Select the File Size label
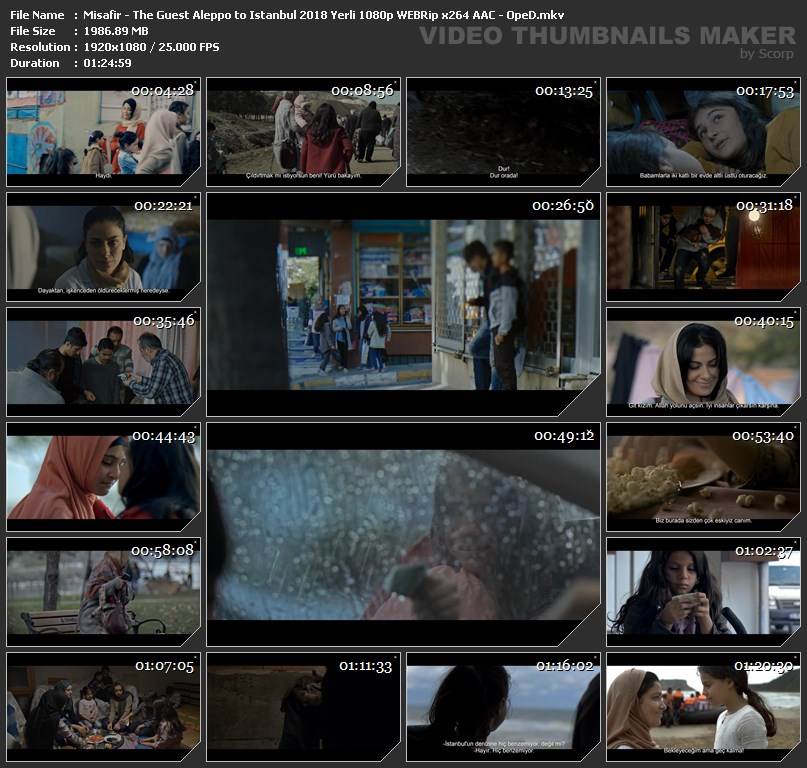The height and width of the screenshot is (768, 807). [x=32, y=31]
